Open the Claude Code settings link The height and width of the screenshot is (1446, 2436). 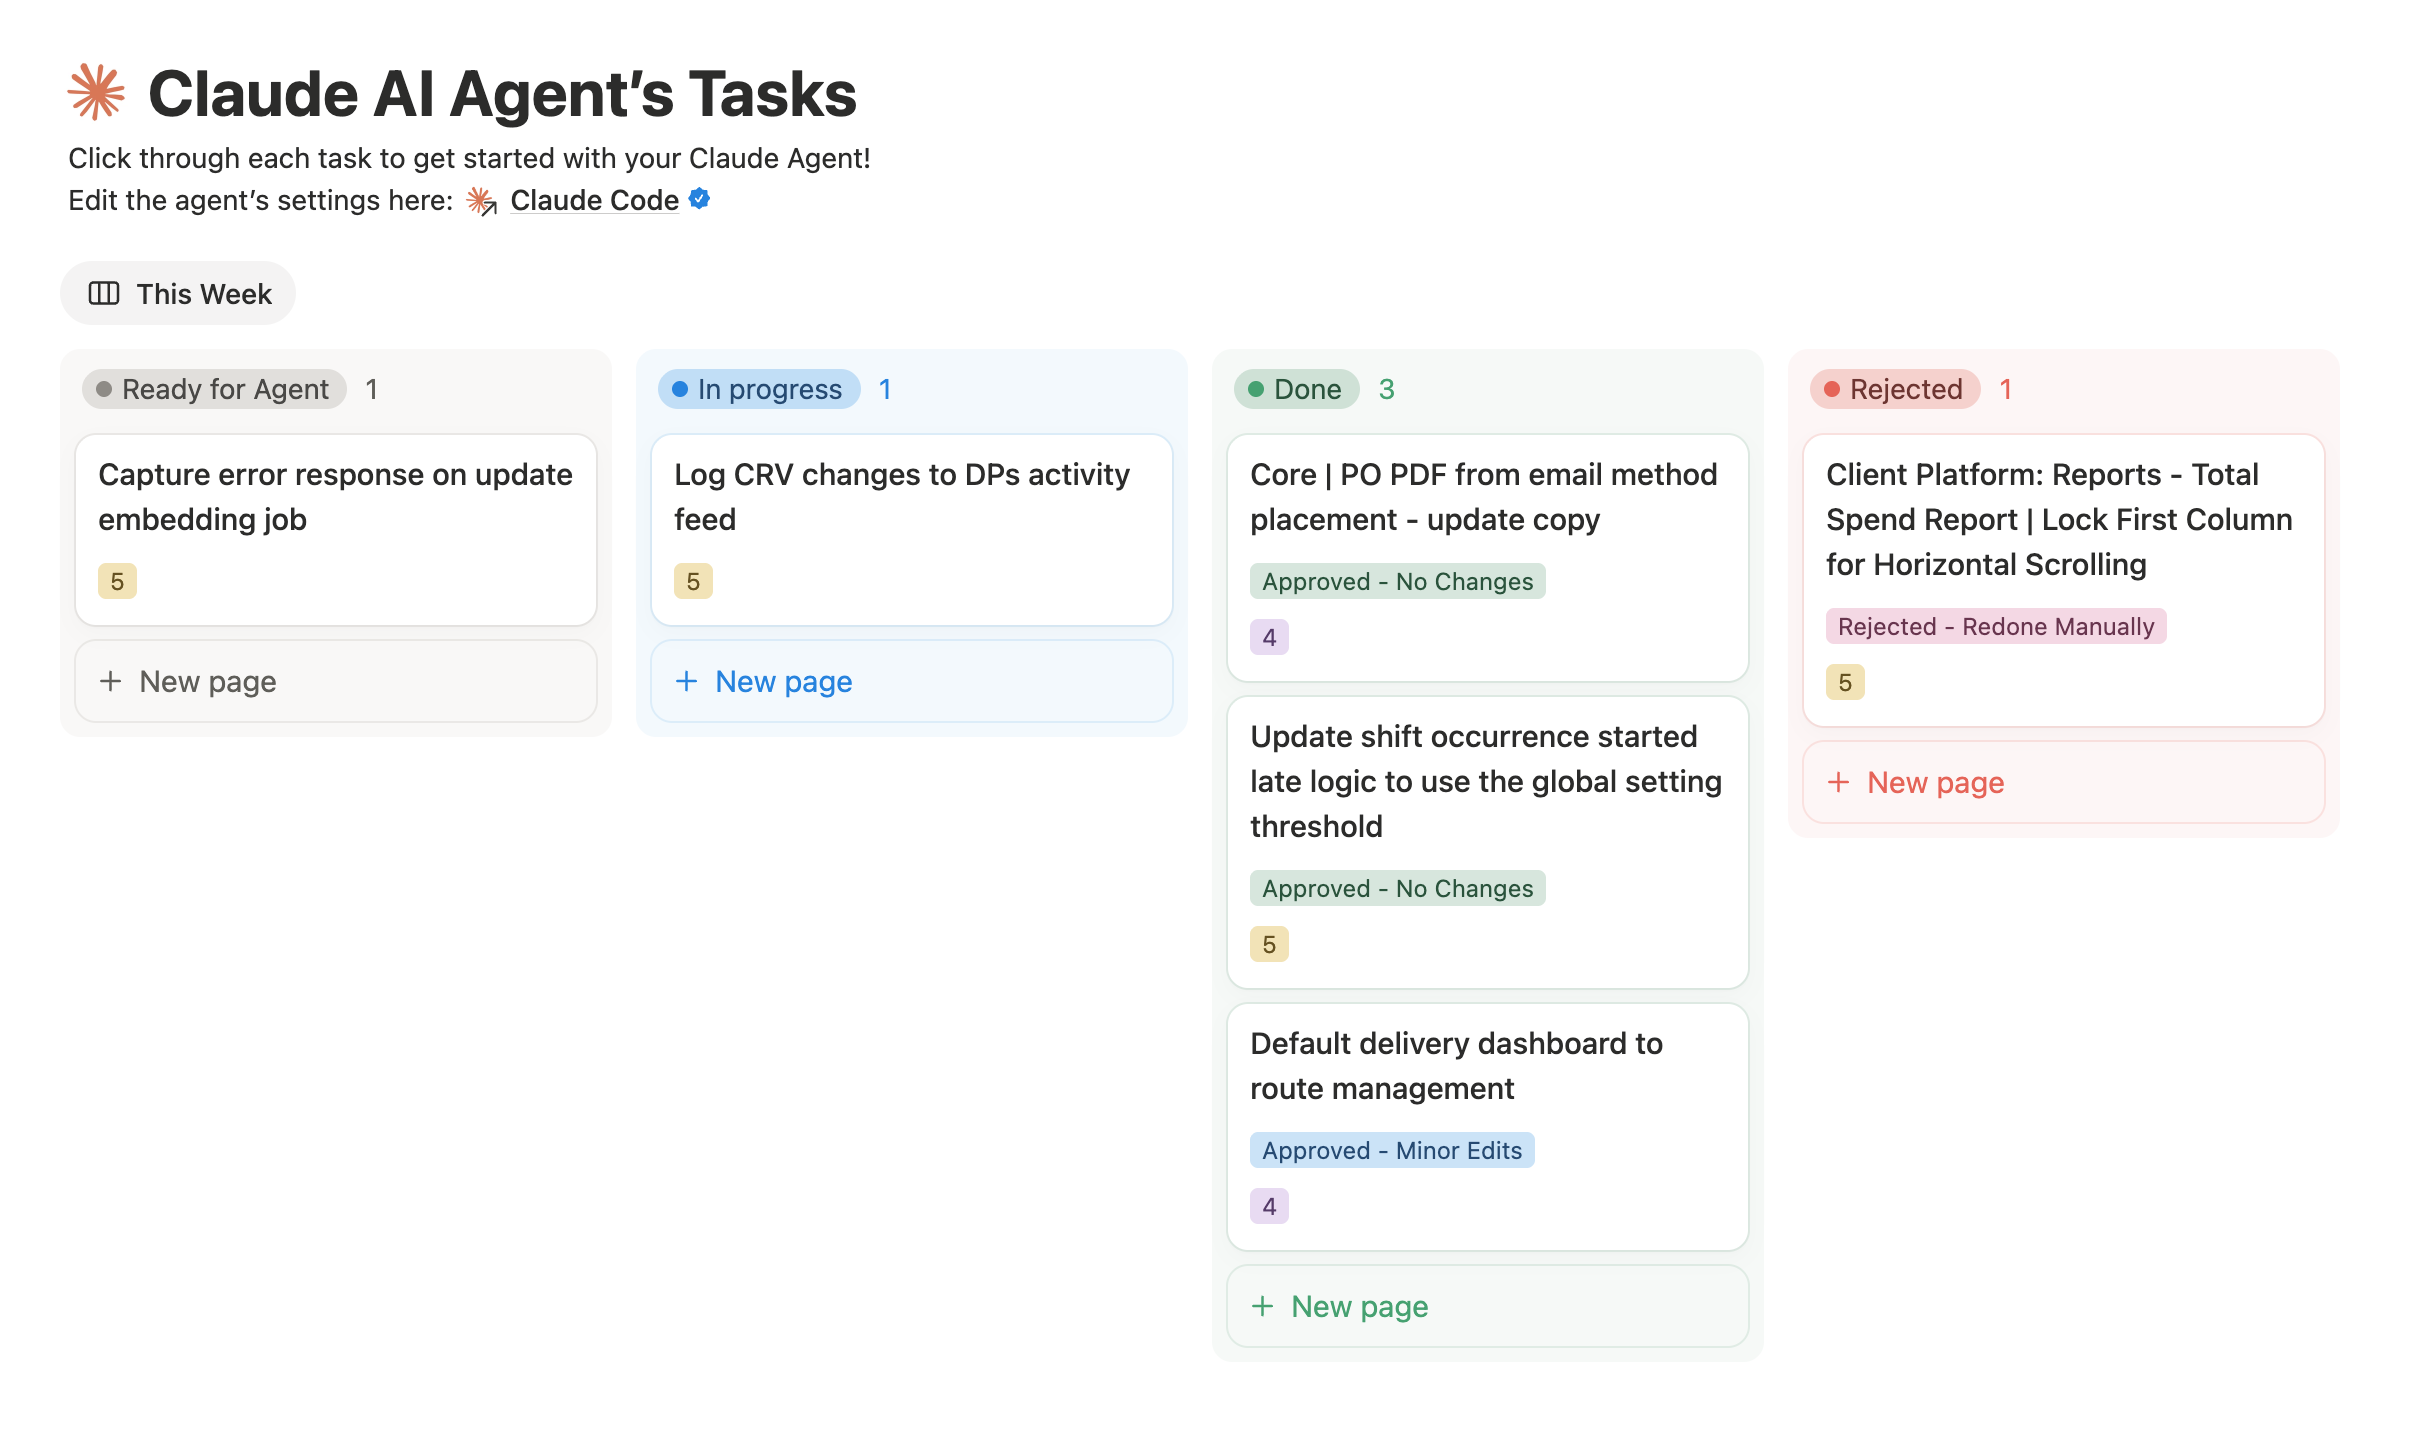[x=594, y=200]
